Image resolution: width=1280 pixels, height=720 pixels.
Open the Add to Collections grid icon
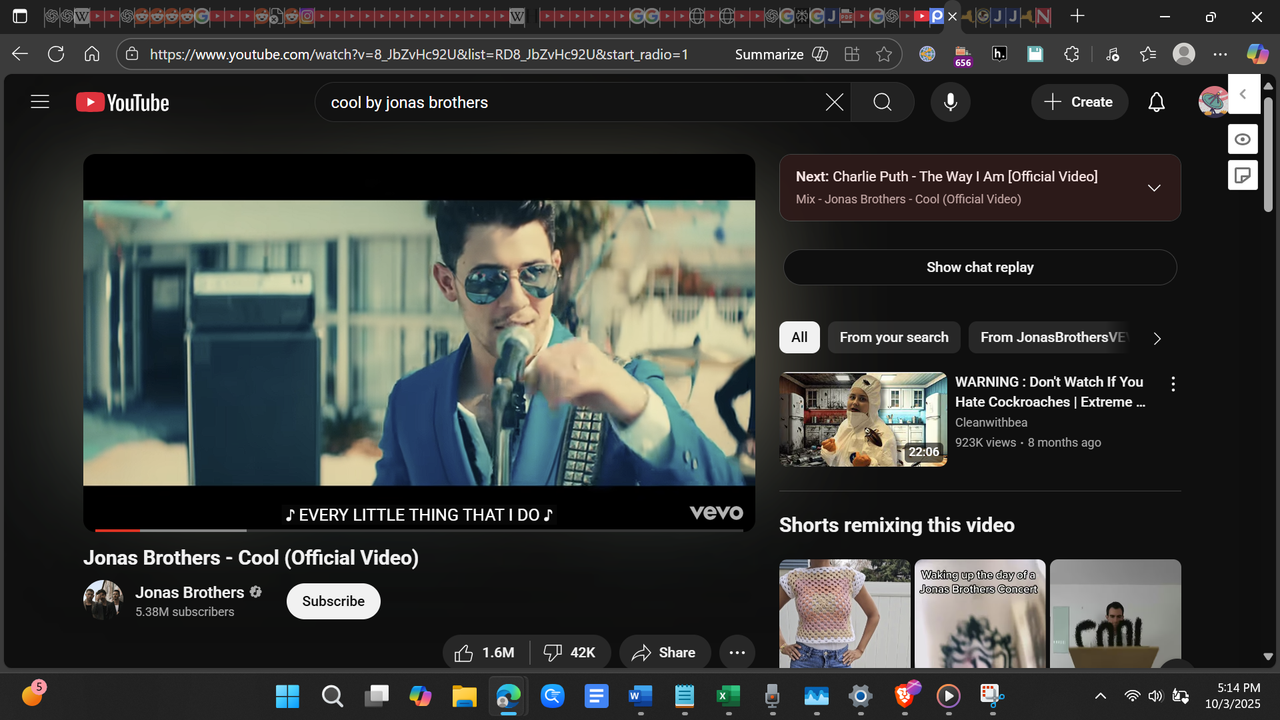click(x=852, y=54)
